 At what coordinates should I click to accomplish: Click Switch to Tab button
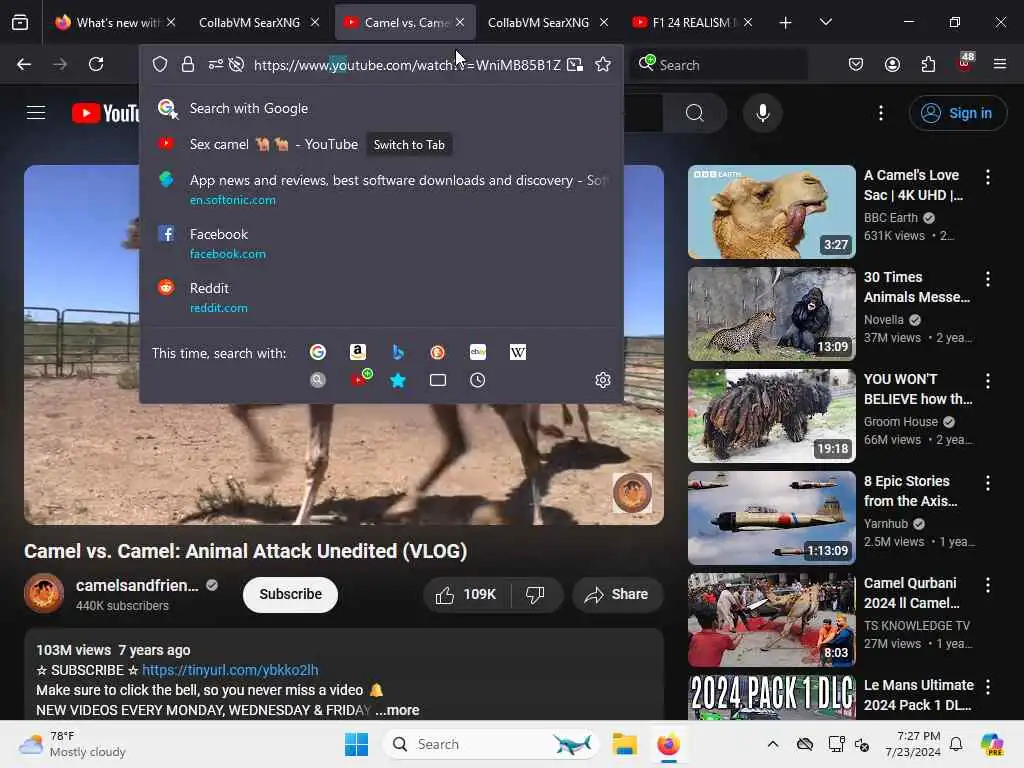pyautogui.click(x=409, y=144)
